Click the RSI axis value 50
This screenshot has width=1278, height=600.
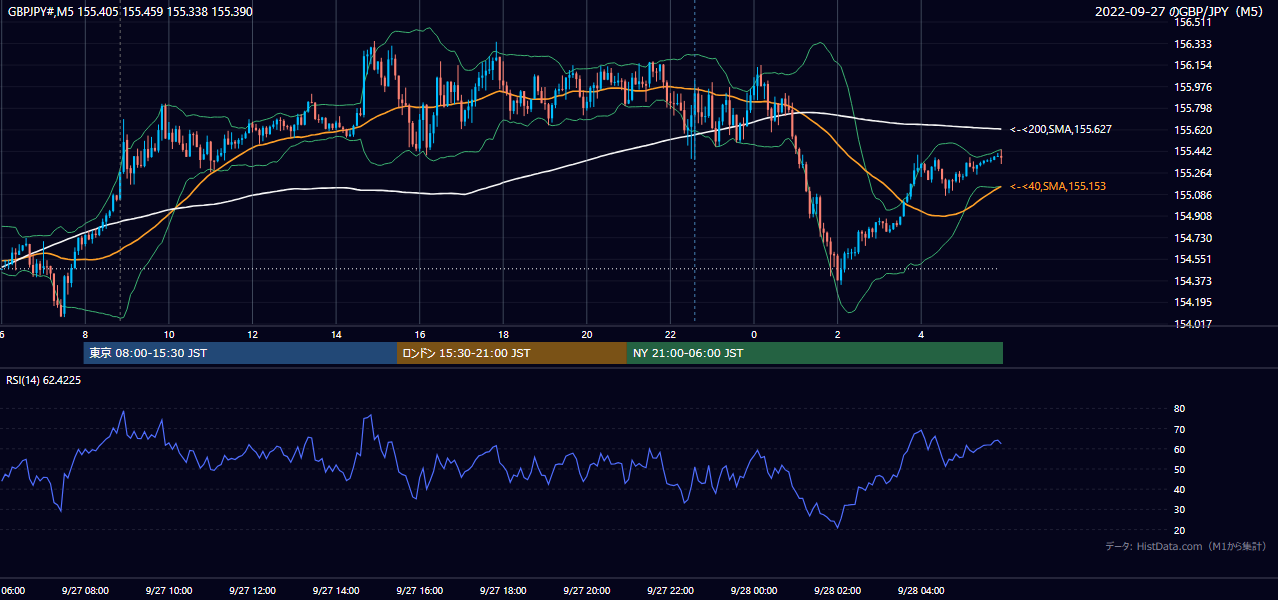1179,469
